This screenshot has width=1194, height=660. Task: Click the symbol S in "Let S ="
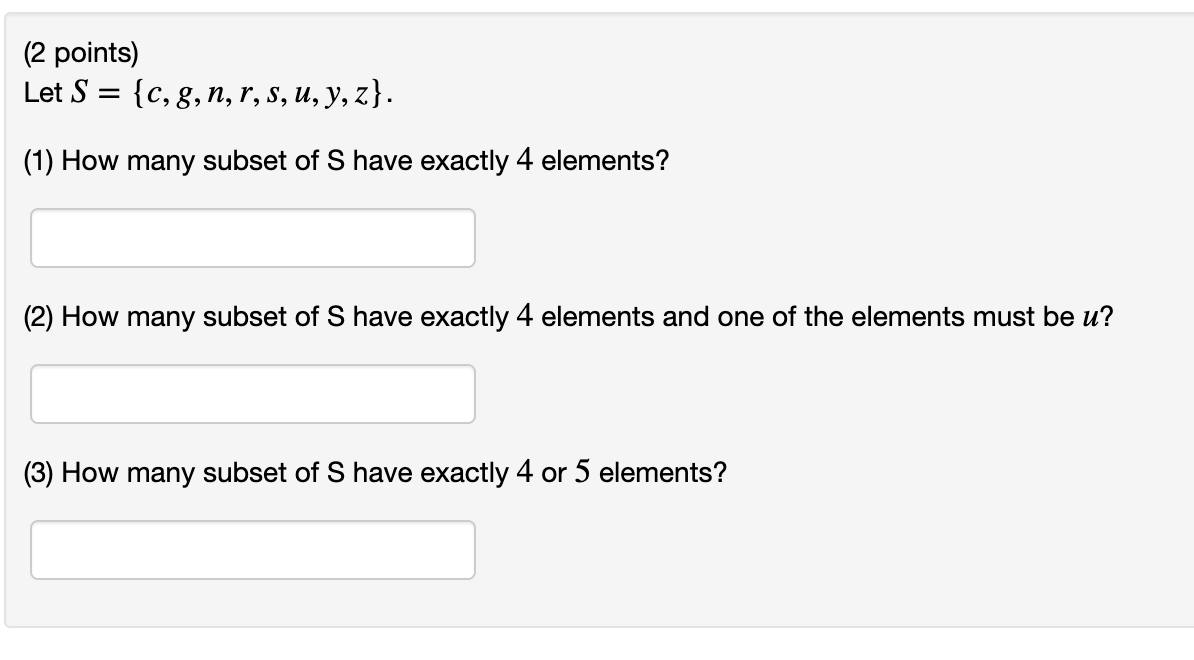(x=80, y=93)
